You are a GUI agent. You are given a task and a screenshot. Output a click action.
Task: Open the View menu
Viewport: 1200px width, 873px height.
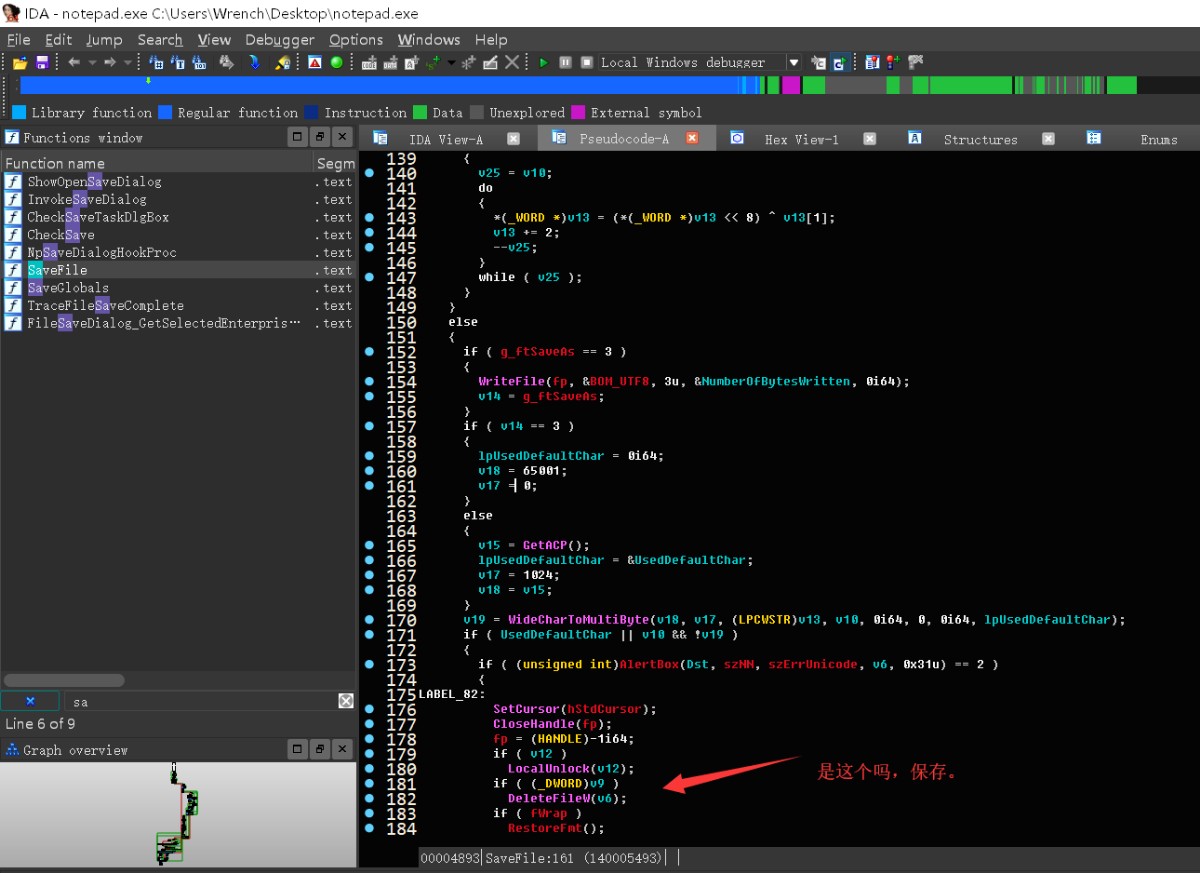tap(214, 40)
